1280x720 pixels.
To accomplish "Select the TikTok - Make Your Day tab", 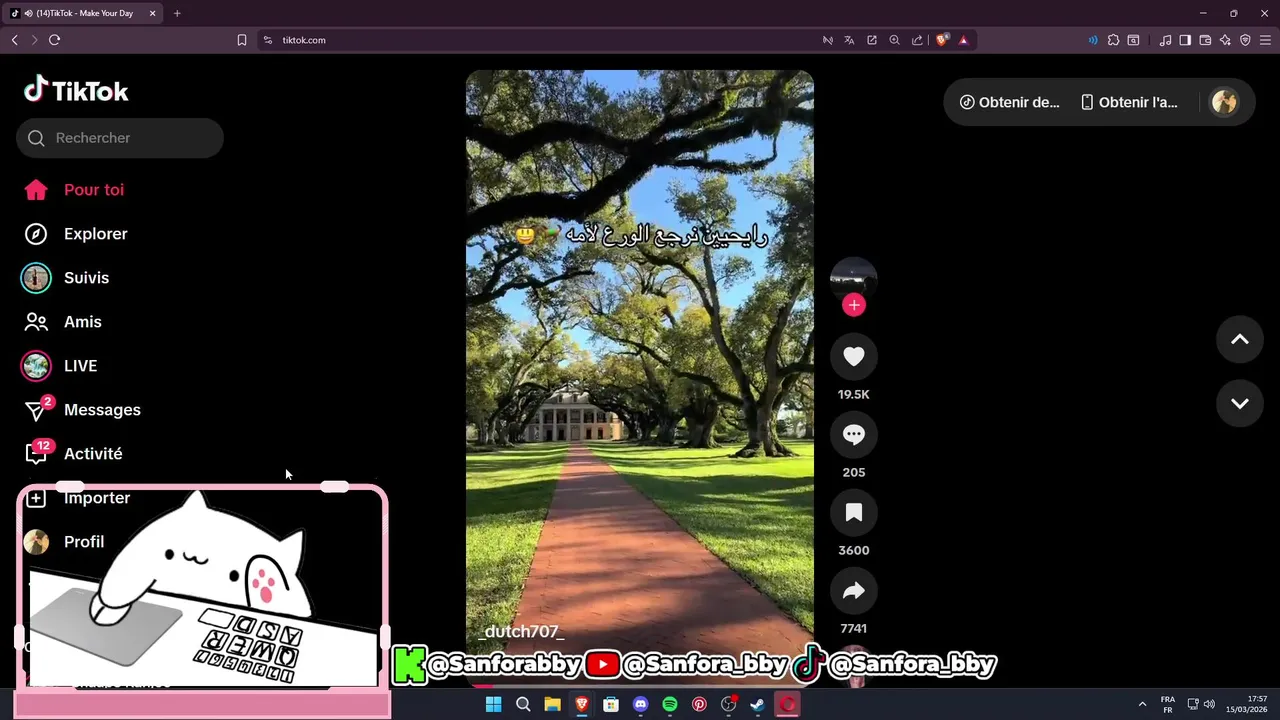I will point(84,13).
